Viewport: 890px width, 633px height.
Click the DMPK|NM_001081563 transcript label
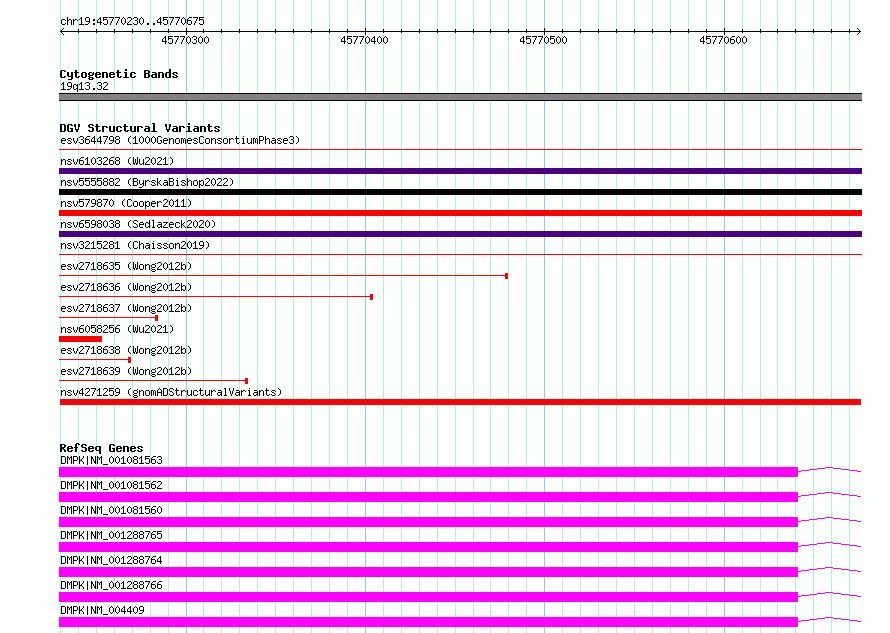(111, 460)
